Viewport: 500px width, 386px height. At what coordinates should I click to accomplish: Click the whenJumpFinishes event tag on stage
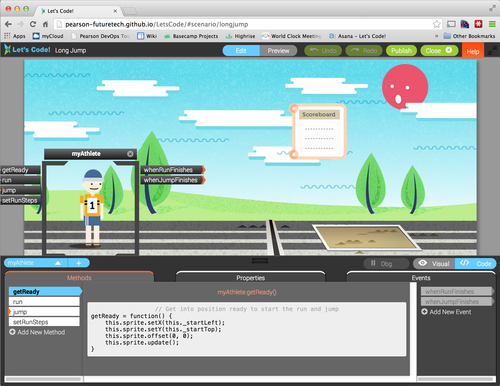pyautogui.click(x=172, y=180)
